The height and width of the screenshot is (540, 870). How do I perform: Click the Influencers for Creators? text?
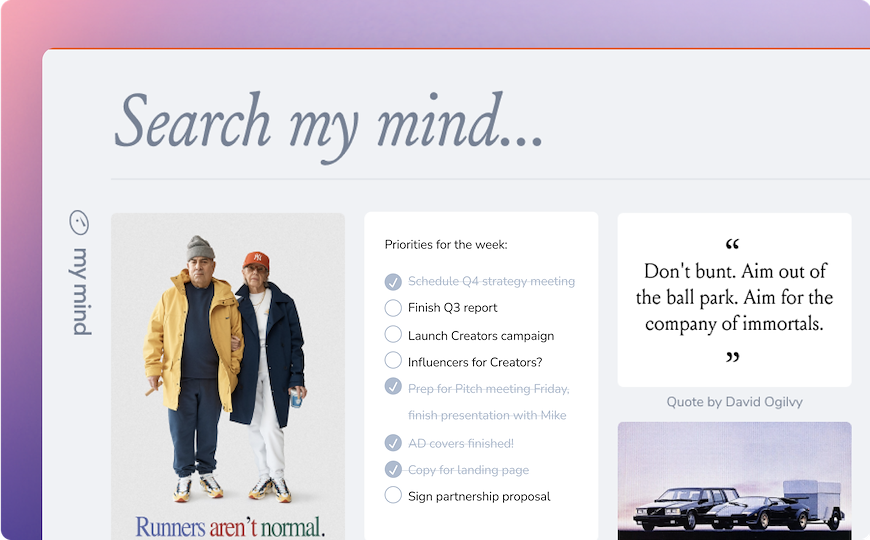[475, 362]
